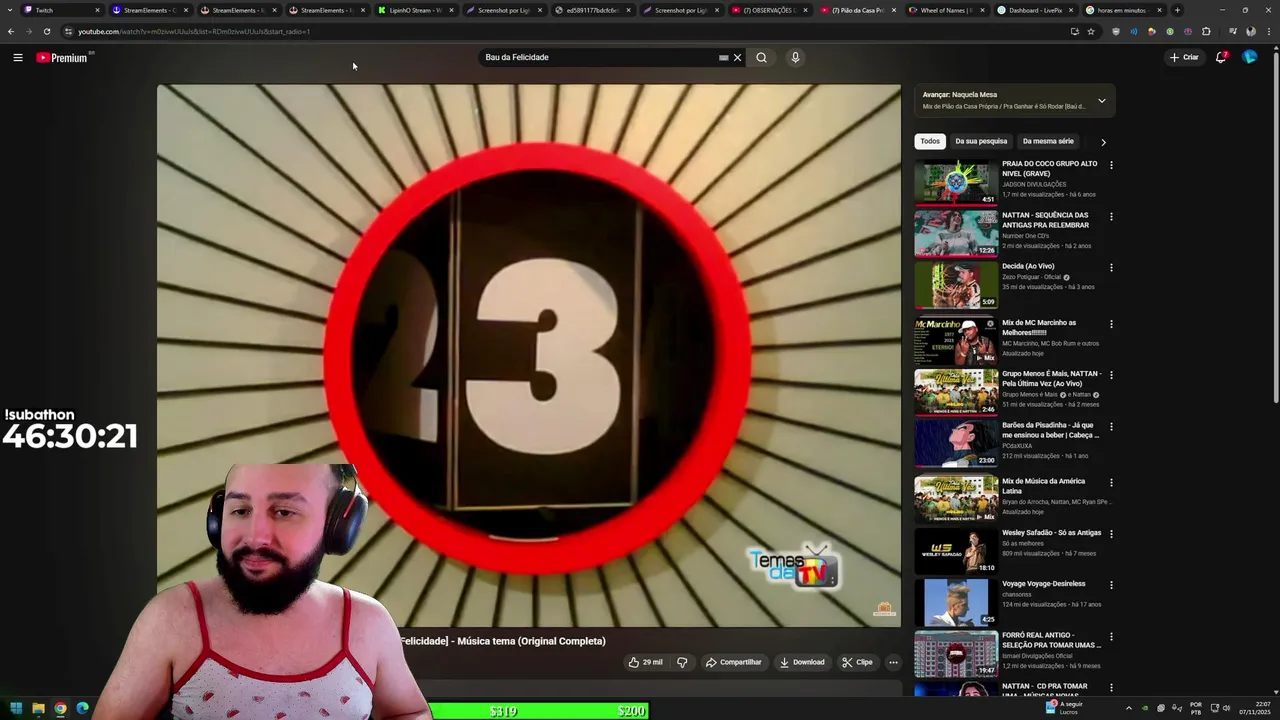Open the YouTube hamburger guide menu
Viewport: 1280px width, 720px height.
click(18, 57)
